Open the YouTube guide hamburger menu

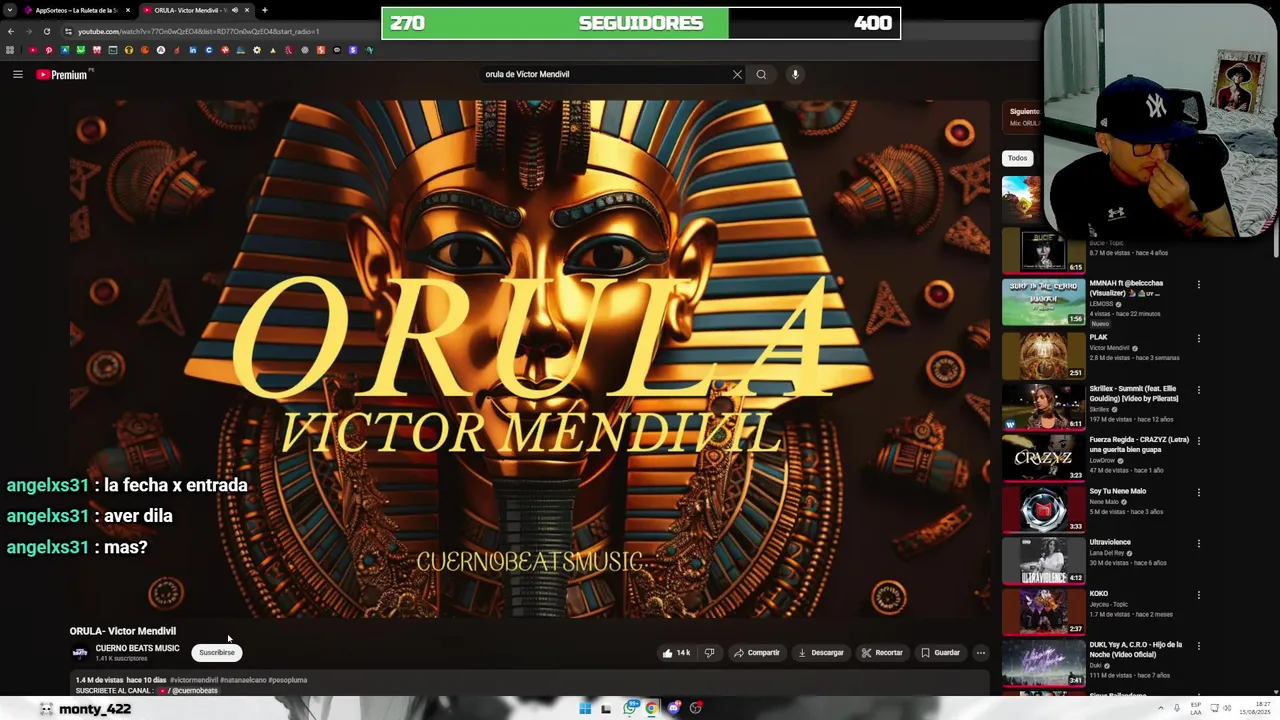point(17,74)
